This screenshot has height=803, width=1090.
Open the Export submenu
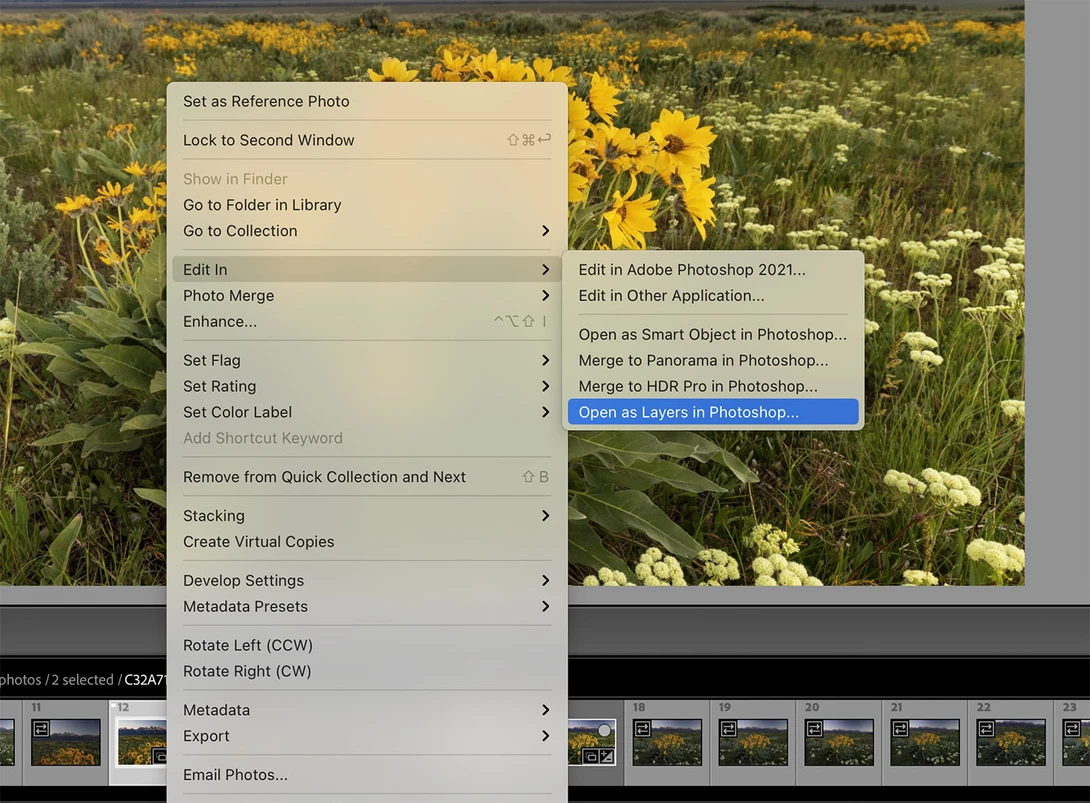[x=367, y=736]
